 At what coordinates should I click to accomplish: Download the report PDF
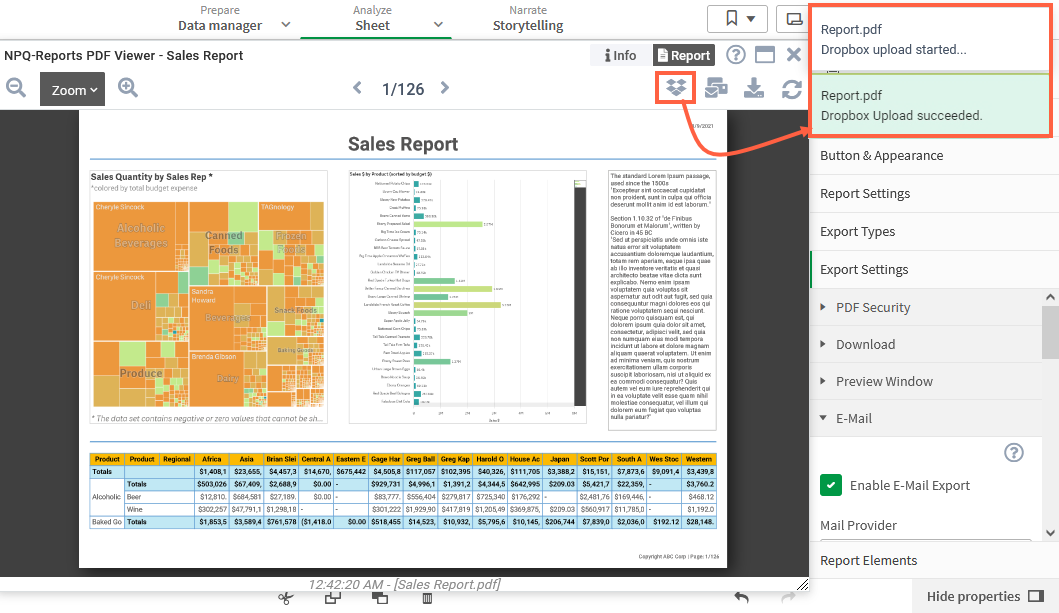coord(754,88)
